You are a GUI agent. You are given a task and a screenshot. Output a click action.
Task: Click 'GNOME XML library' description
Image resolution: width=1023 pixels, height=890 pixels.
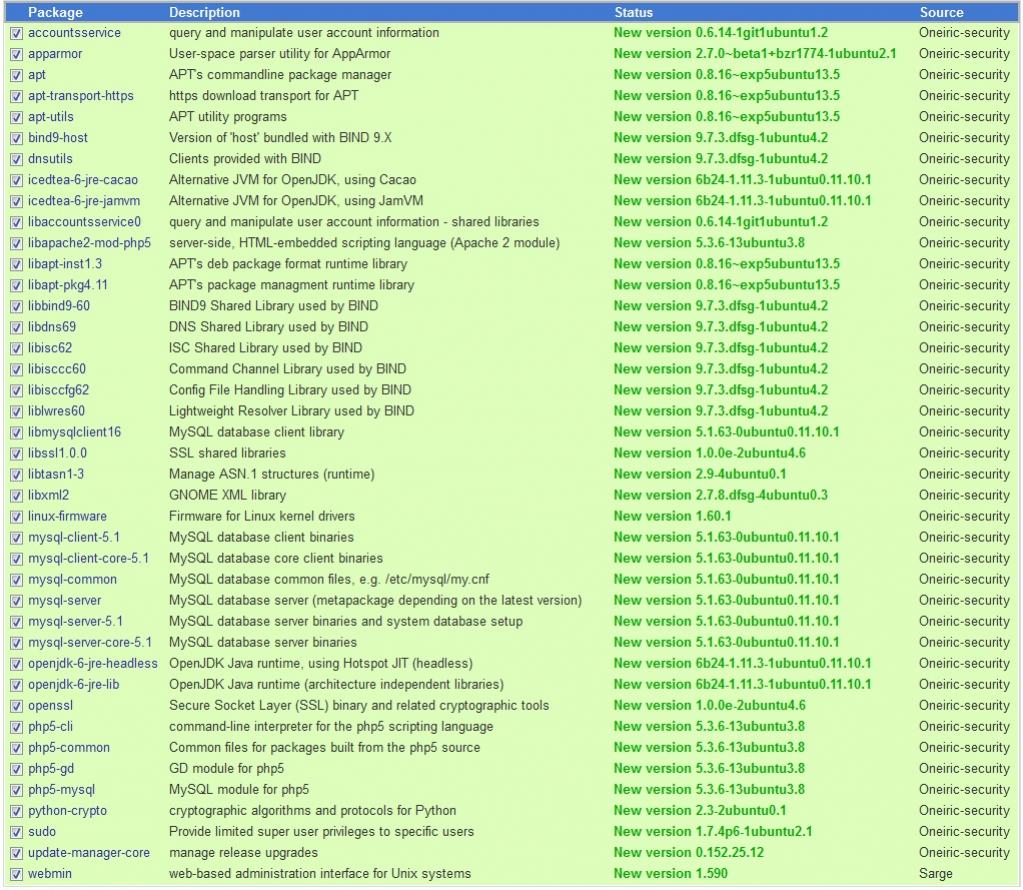228,495
